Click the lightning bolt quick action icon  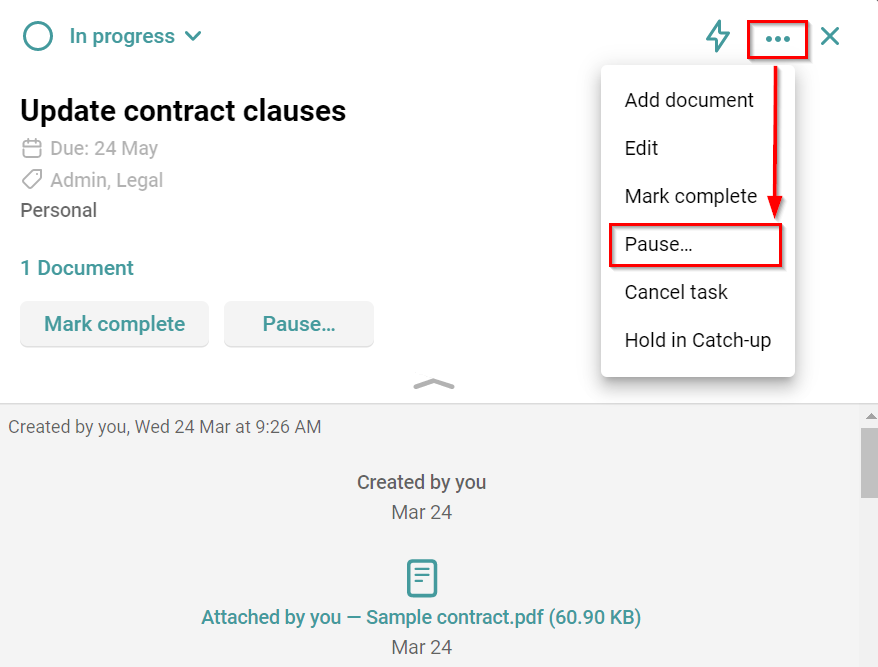click(x=718, y=37)
